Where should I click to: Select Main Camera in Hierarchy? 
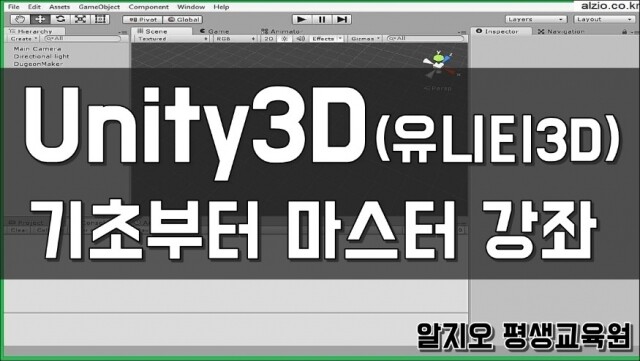pyautogui.click(x=37, y=49)
